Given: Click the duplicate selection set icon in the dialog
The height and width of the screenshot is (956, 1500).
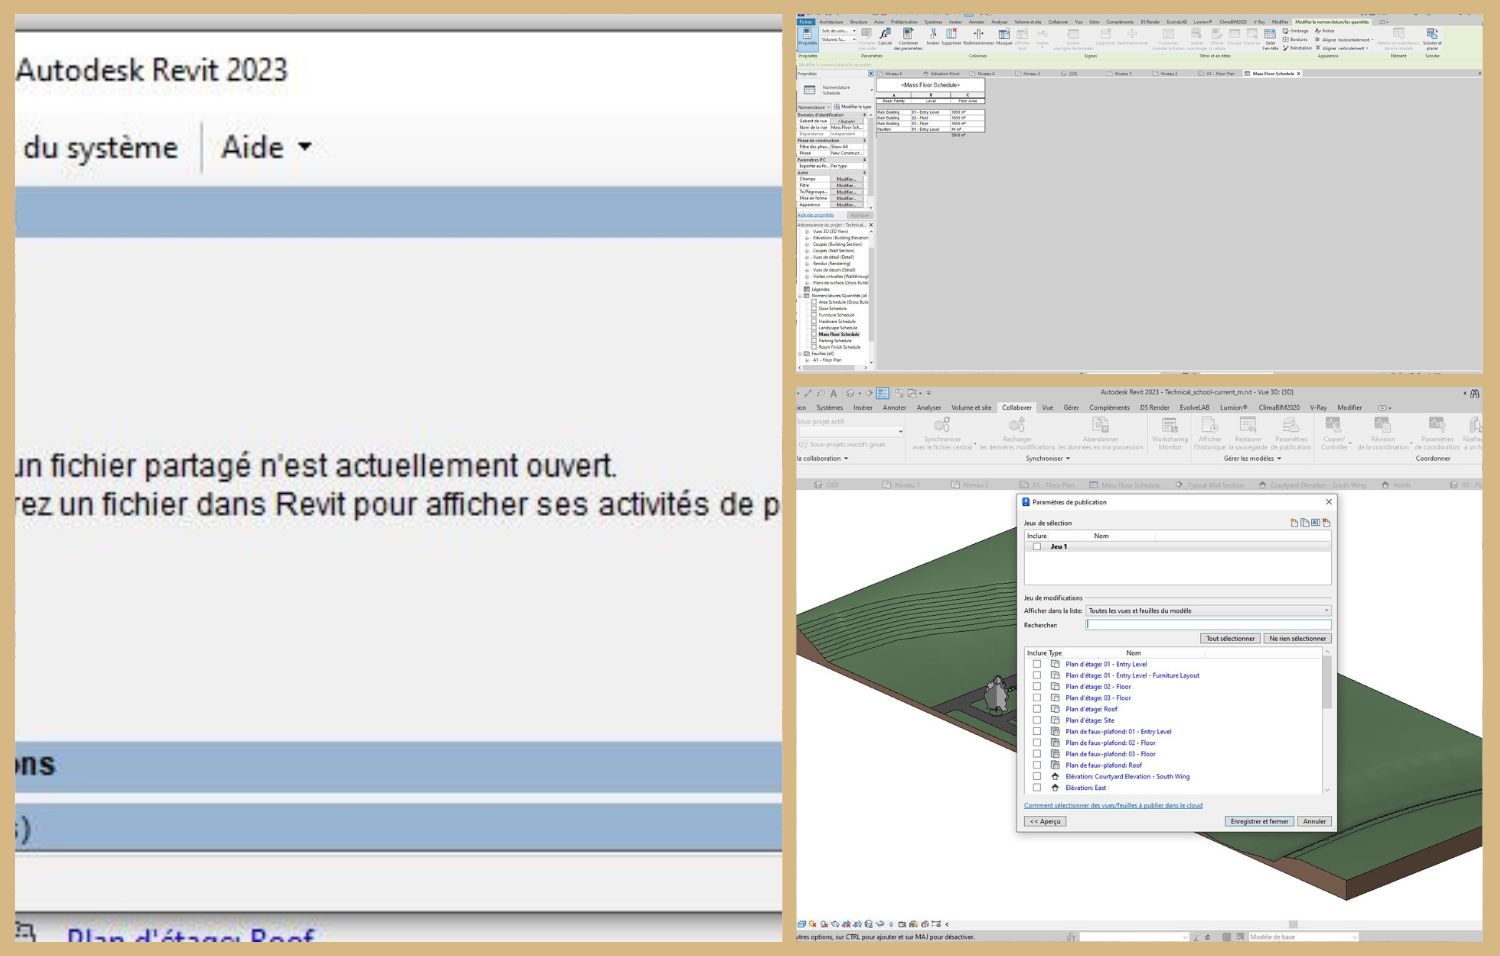Looking at the screenshot, I should [1305, 523].
